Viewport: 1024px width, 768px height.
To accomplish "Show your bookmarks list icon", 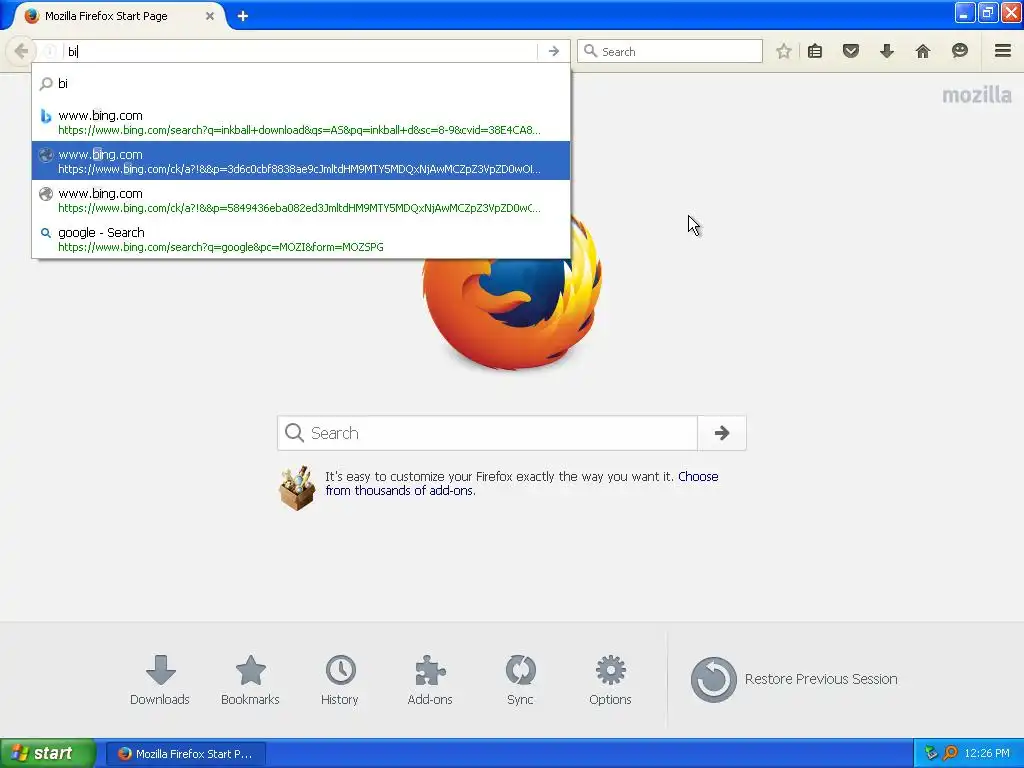I will click(815, 51).
